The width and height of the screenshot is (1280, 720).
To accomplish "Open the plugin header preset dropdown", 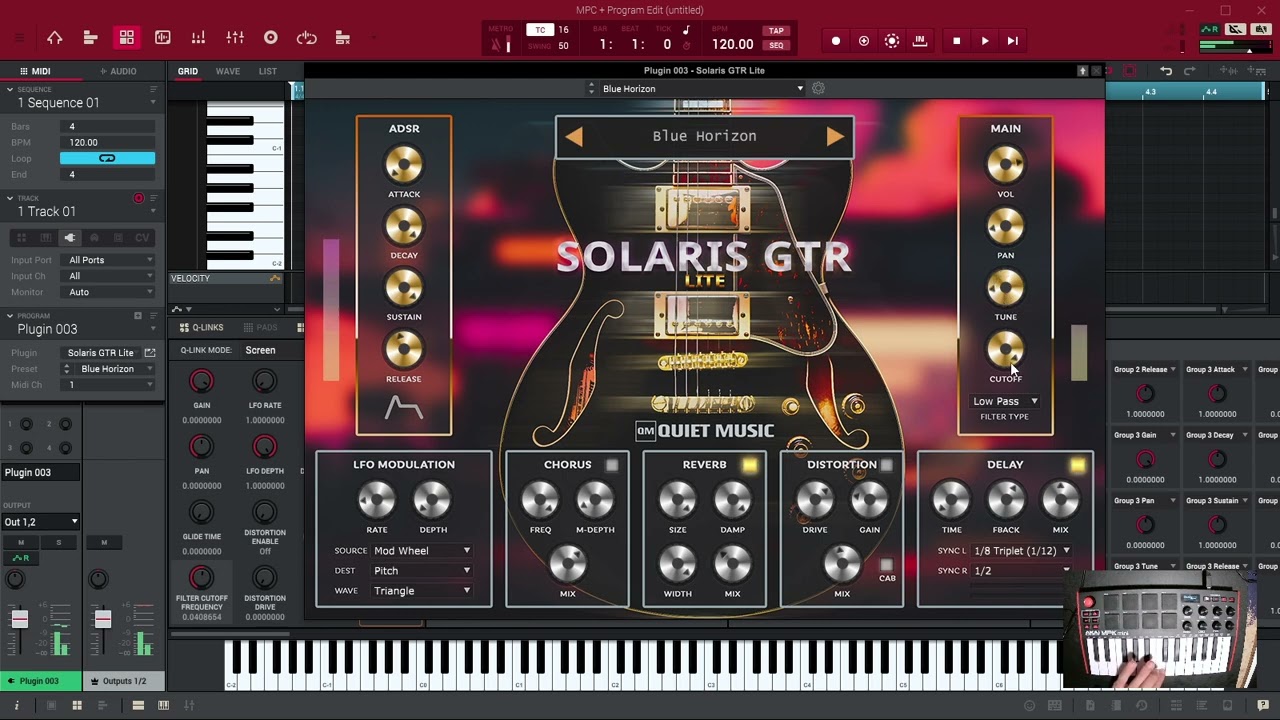I will point(700,89).
